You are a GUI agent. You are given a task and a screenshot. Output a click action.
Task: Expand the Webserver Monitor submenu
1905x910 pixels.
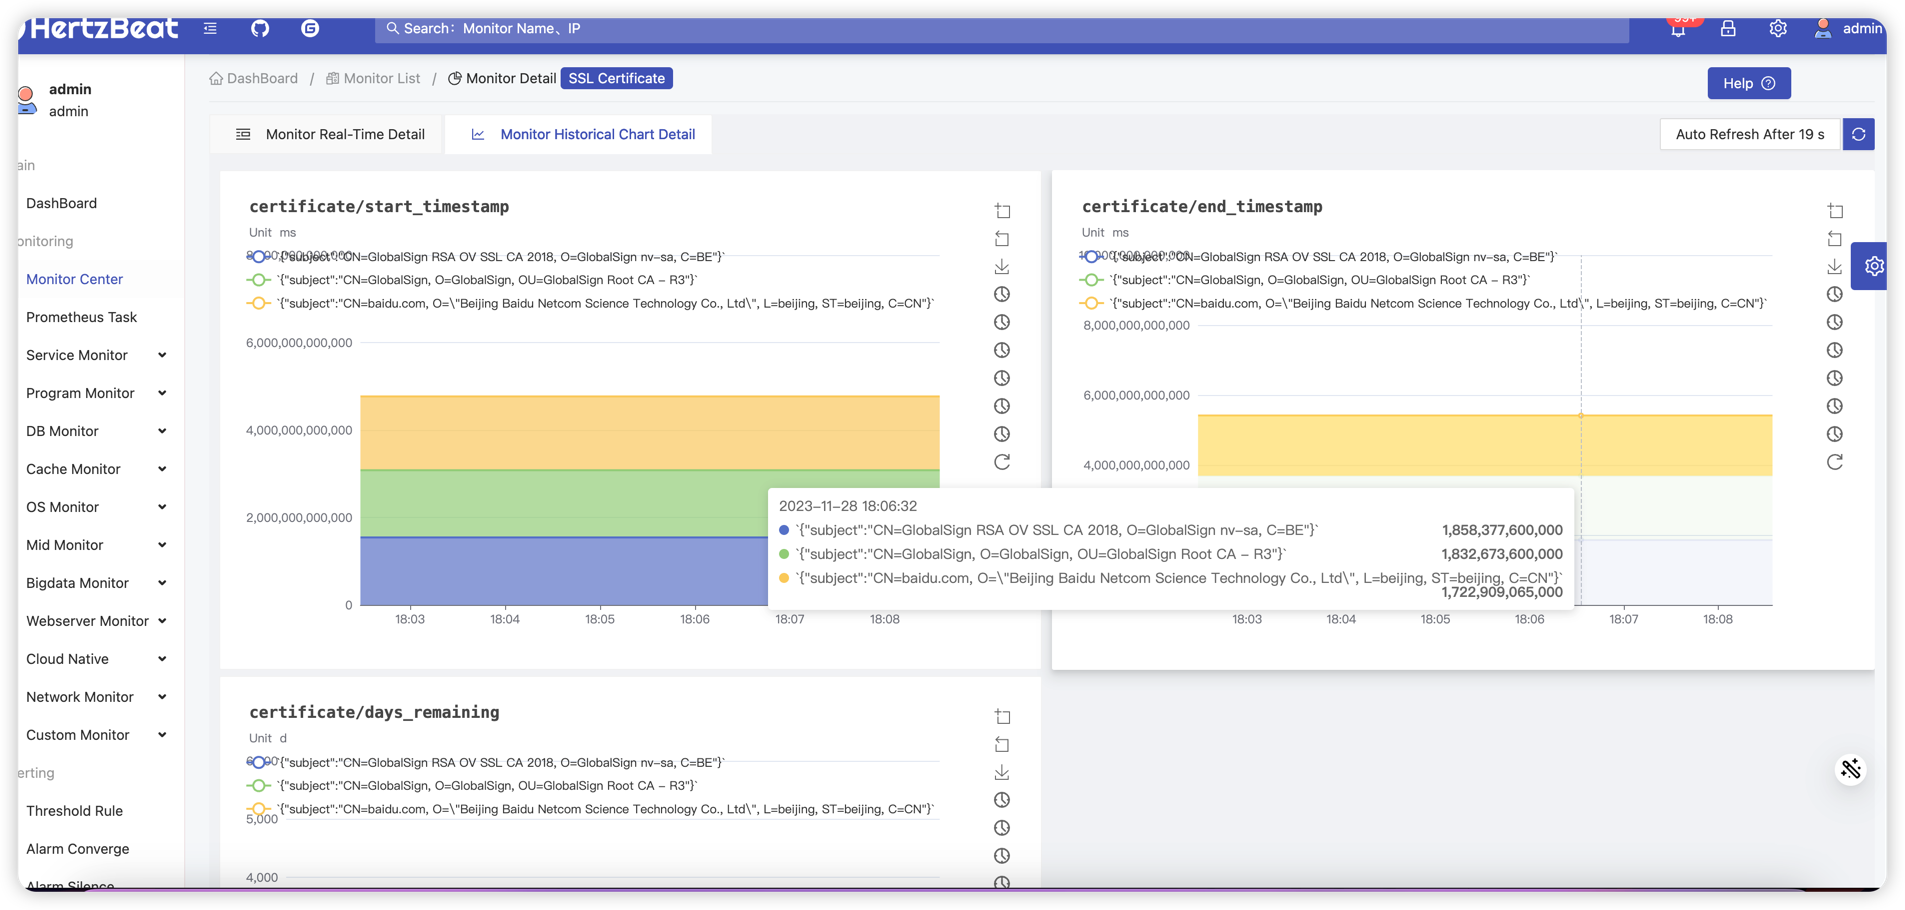tap(96, 621)
